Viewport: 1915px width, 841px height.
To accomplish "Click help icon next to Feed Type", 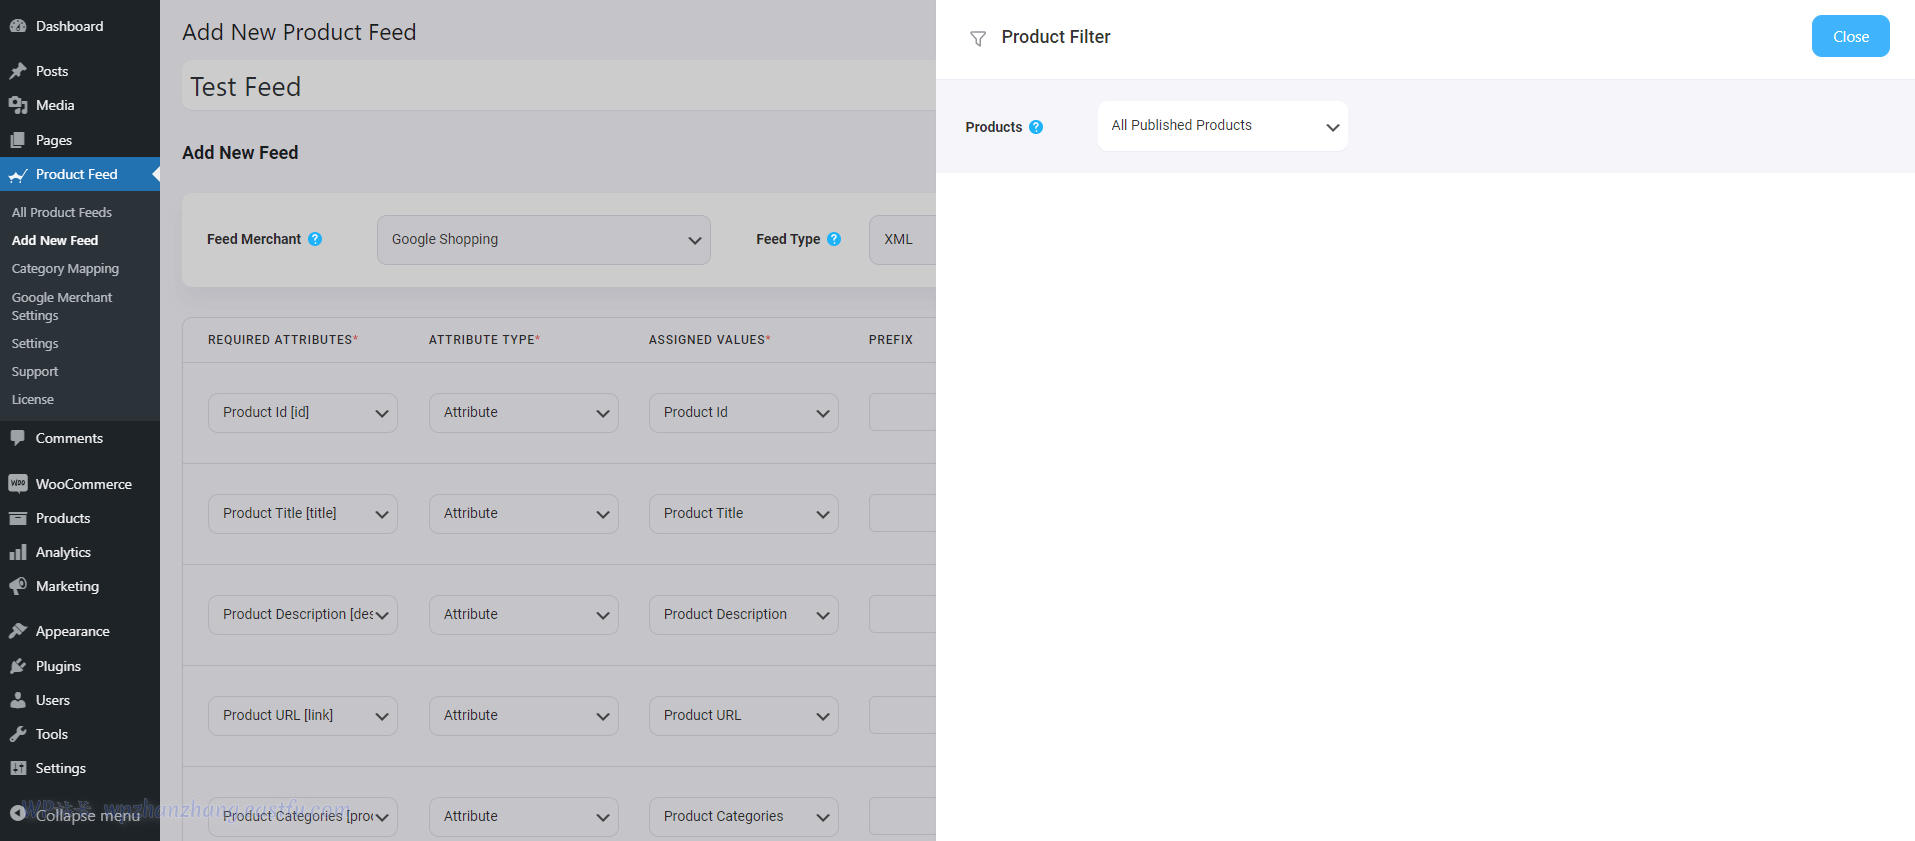I will 834,239.
